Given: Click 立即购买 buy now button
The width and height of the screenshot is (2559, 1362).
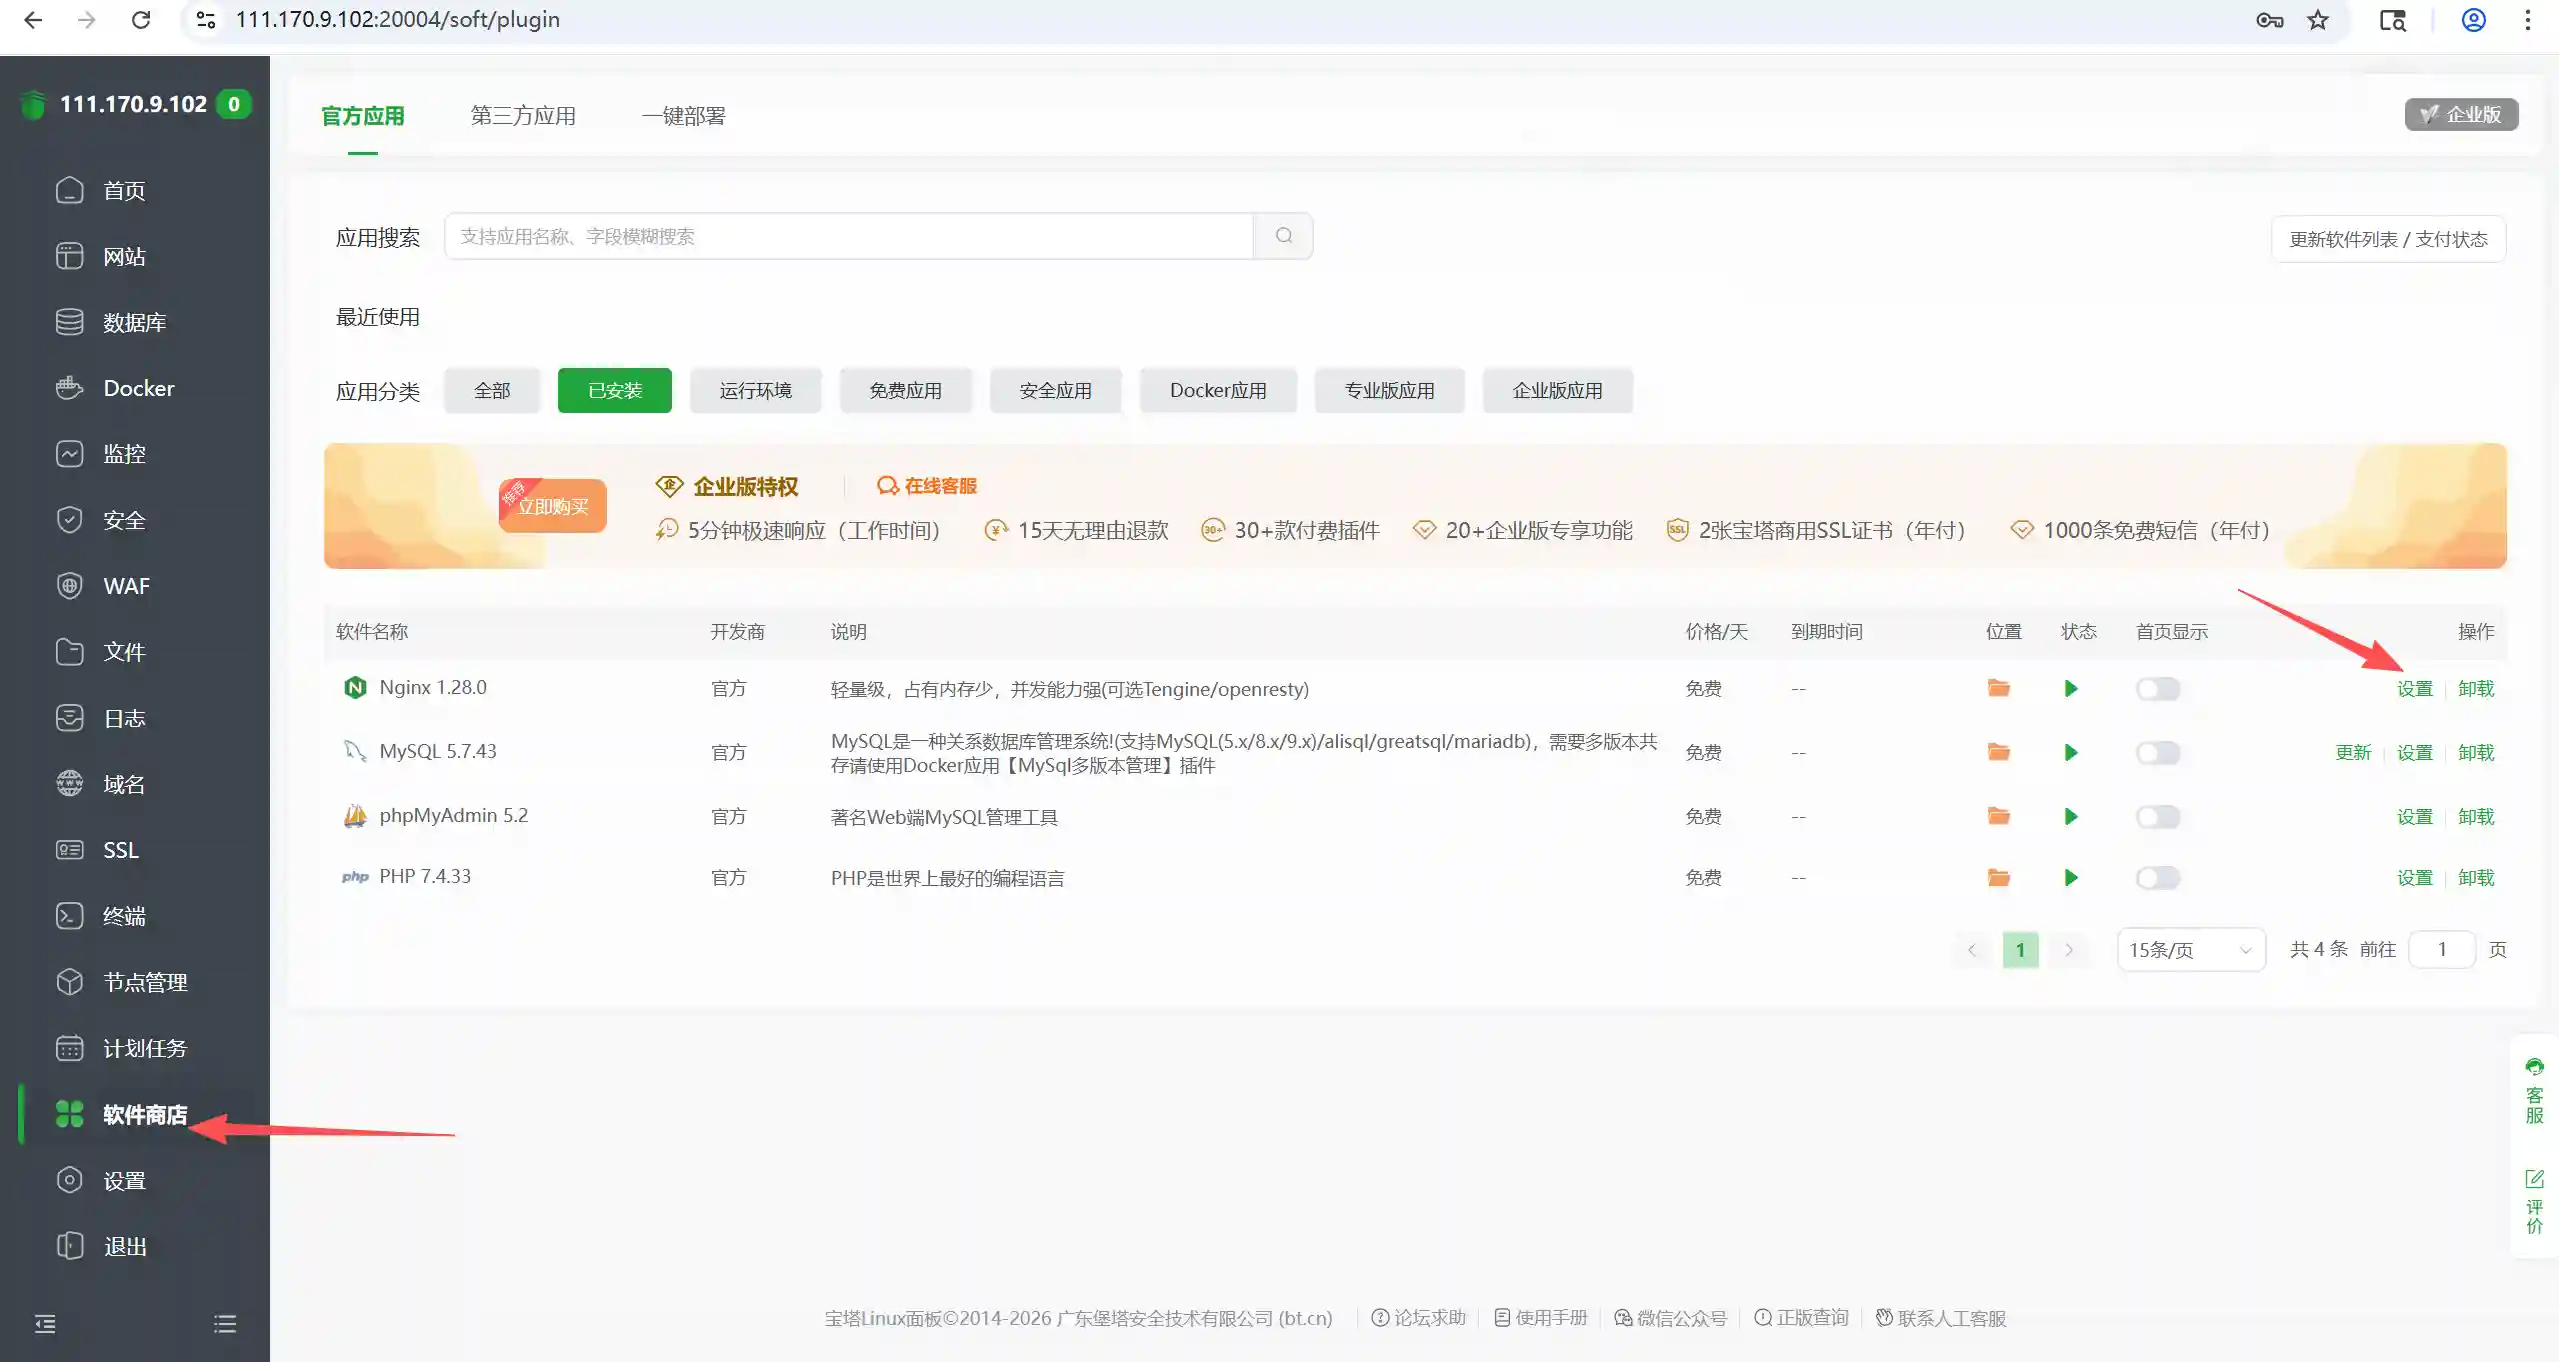Looking at the screenshot, I should (x=553, y=506).
